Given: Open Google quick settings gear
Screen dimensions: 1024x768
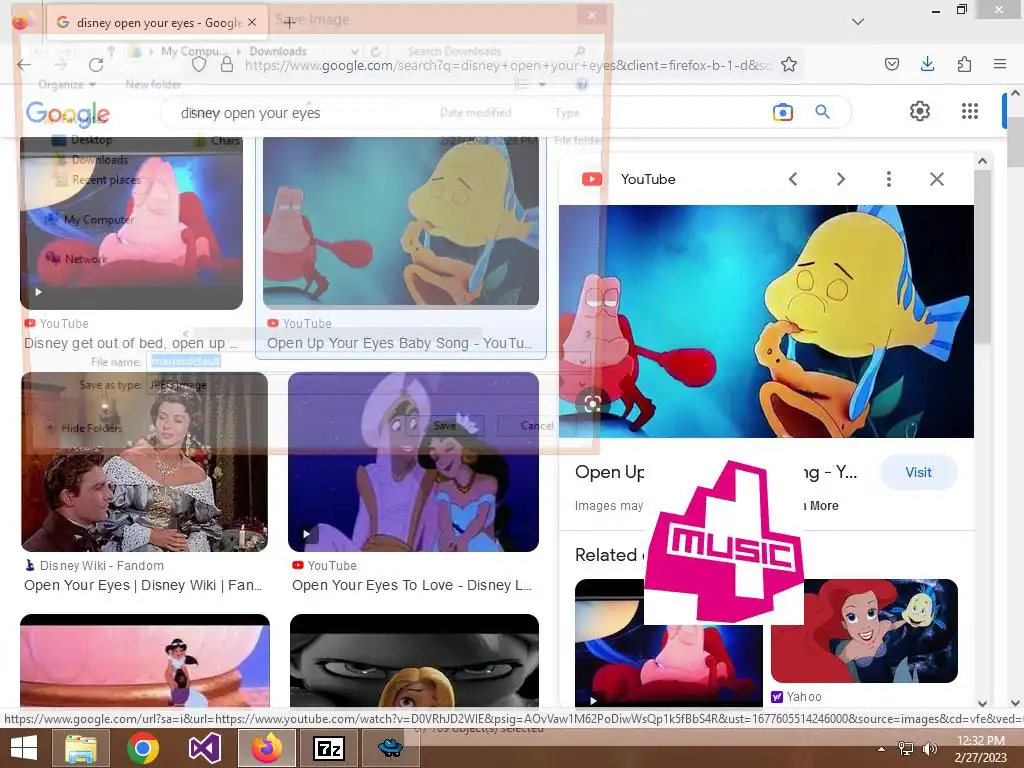Looking at the screenshot, I should click(x=920, y=111).
